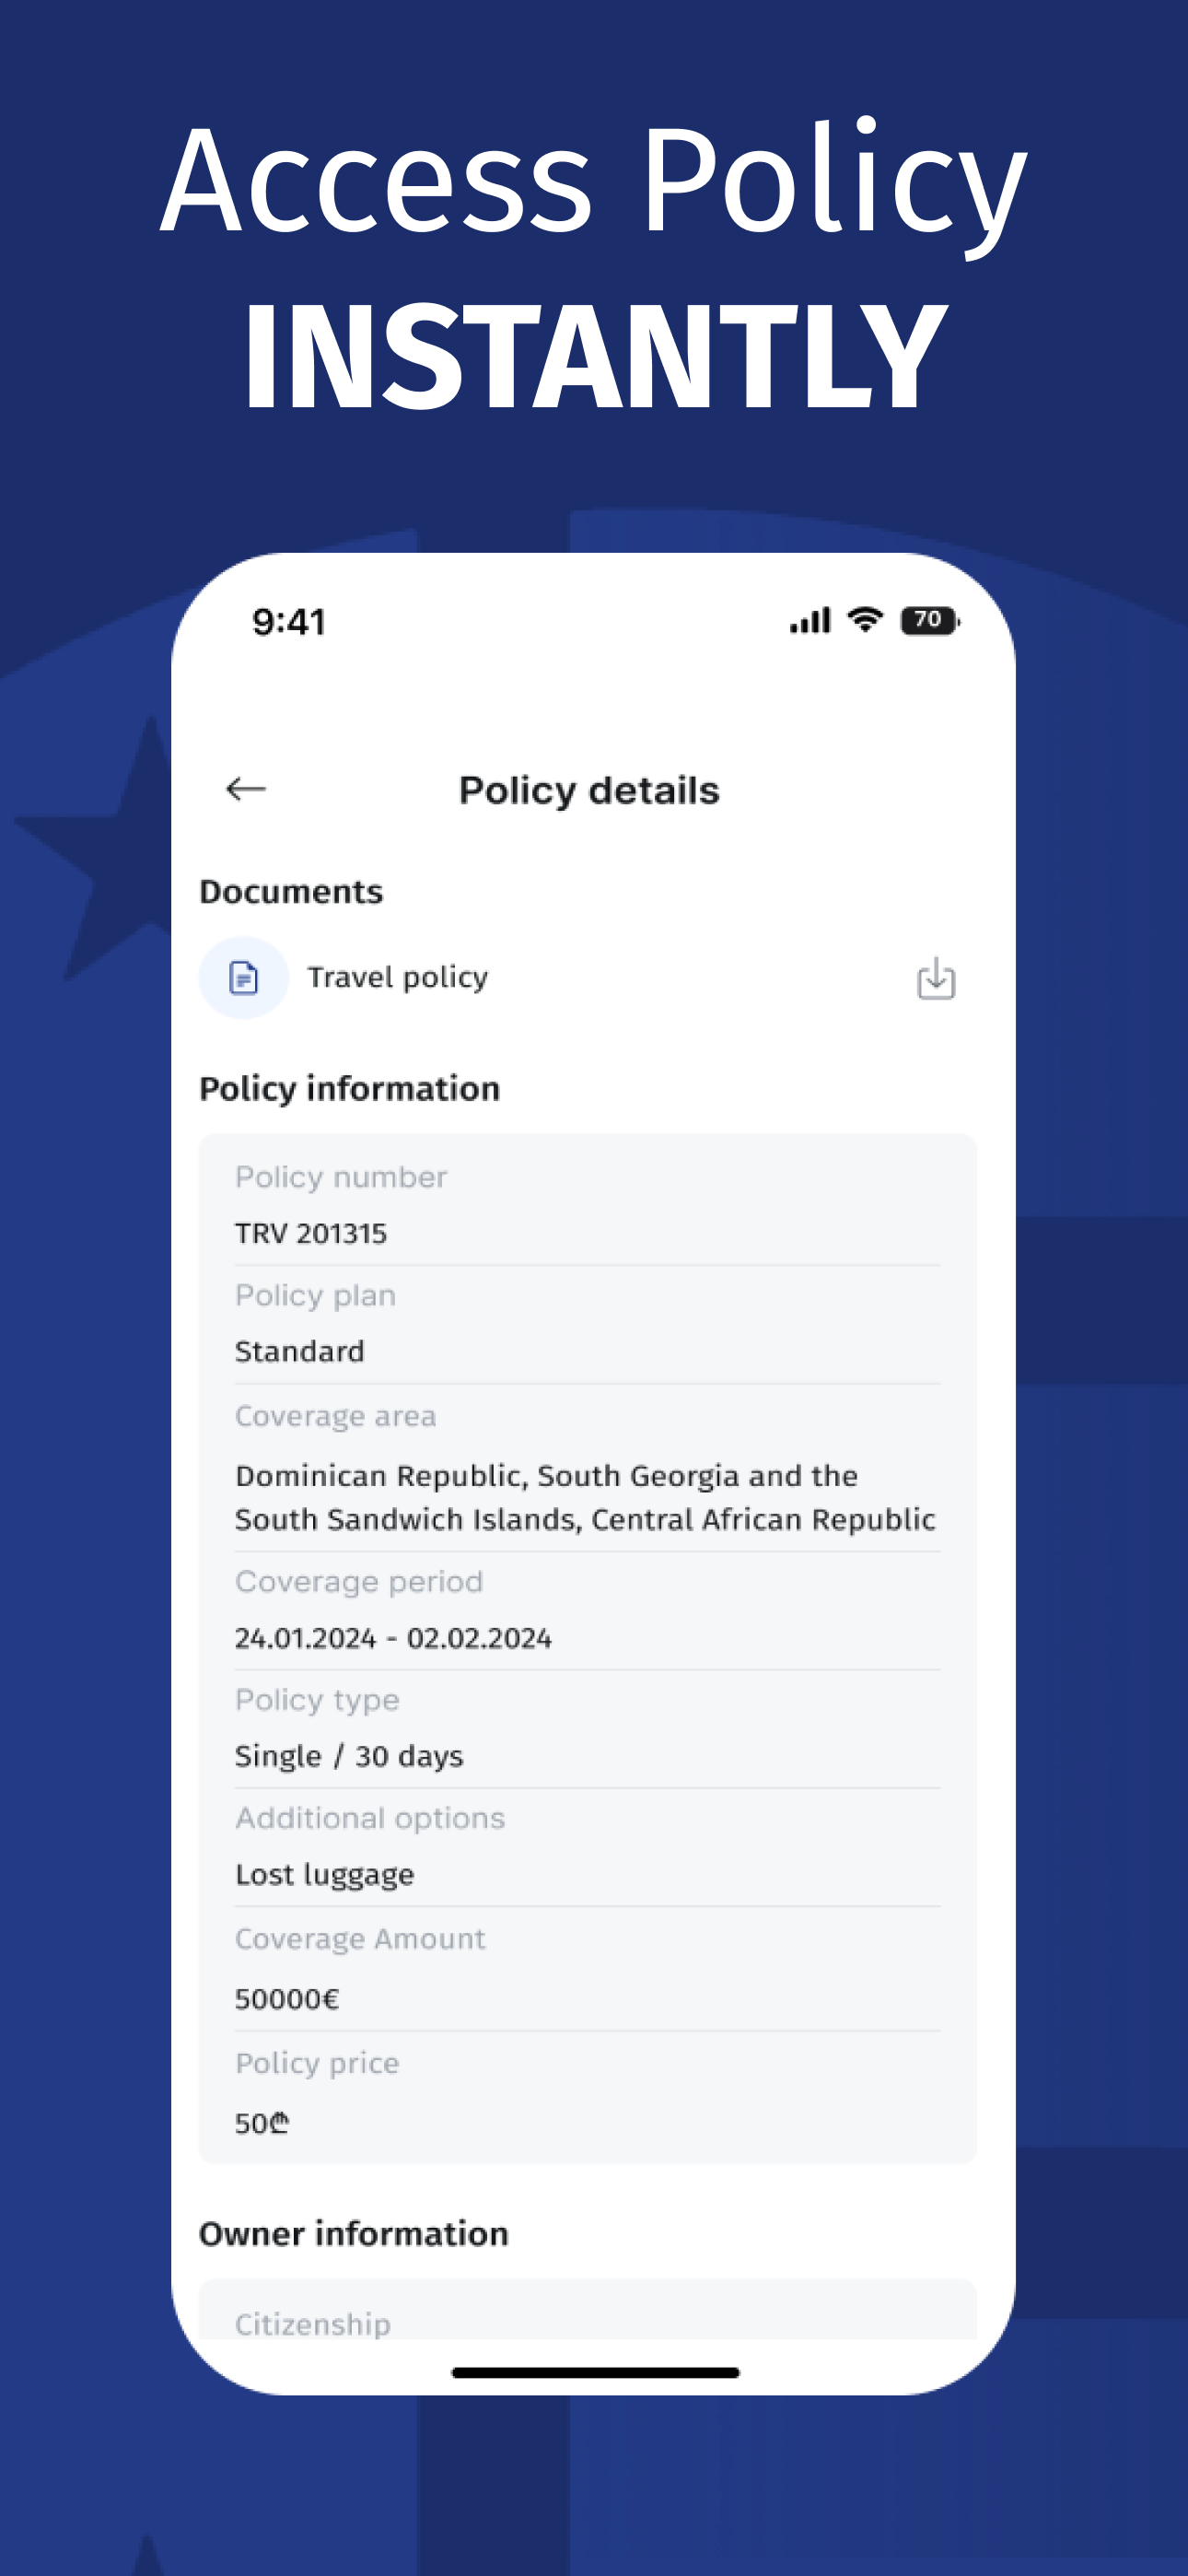Image resolution: width=1188 pixels, height=2576 pixels.
Task: Tap the home indicator bar
Action: click(x=595, y=2372)
